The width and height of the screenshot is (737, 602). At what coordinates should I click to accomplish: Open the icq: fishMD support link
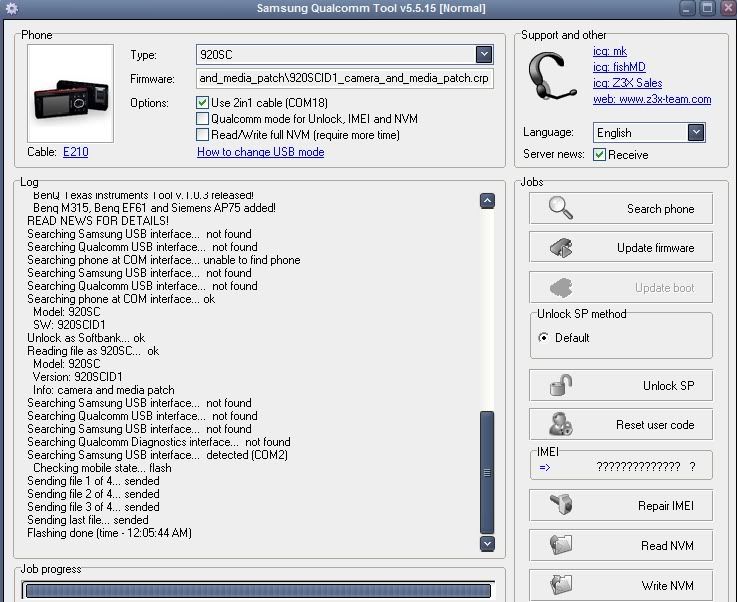click(x=619, y=67)
